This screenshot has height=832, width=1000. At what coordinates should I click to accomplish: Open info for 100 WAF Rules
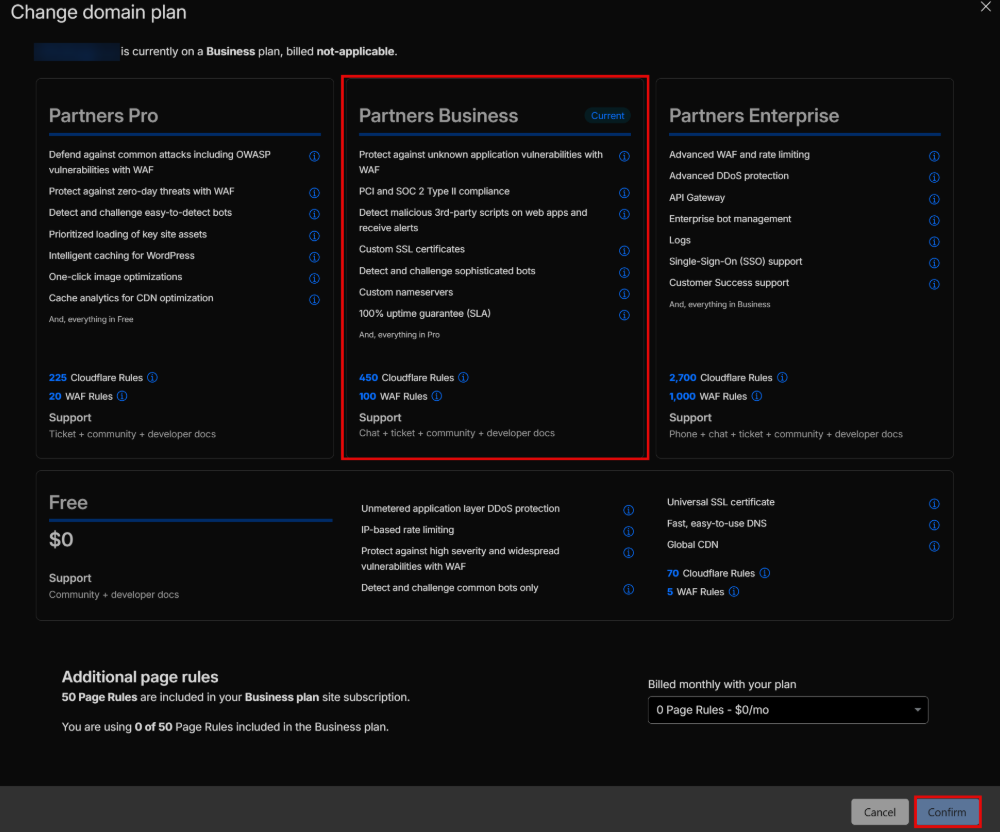click(x=436, y=397)
